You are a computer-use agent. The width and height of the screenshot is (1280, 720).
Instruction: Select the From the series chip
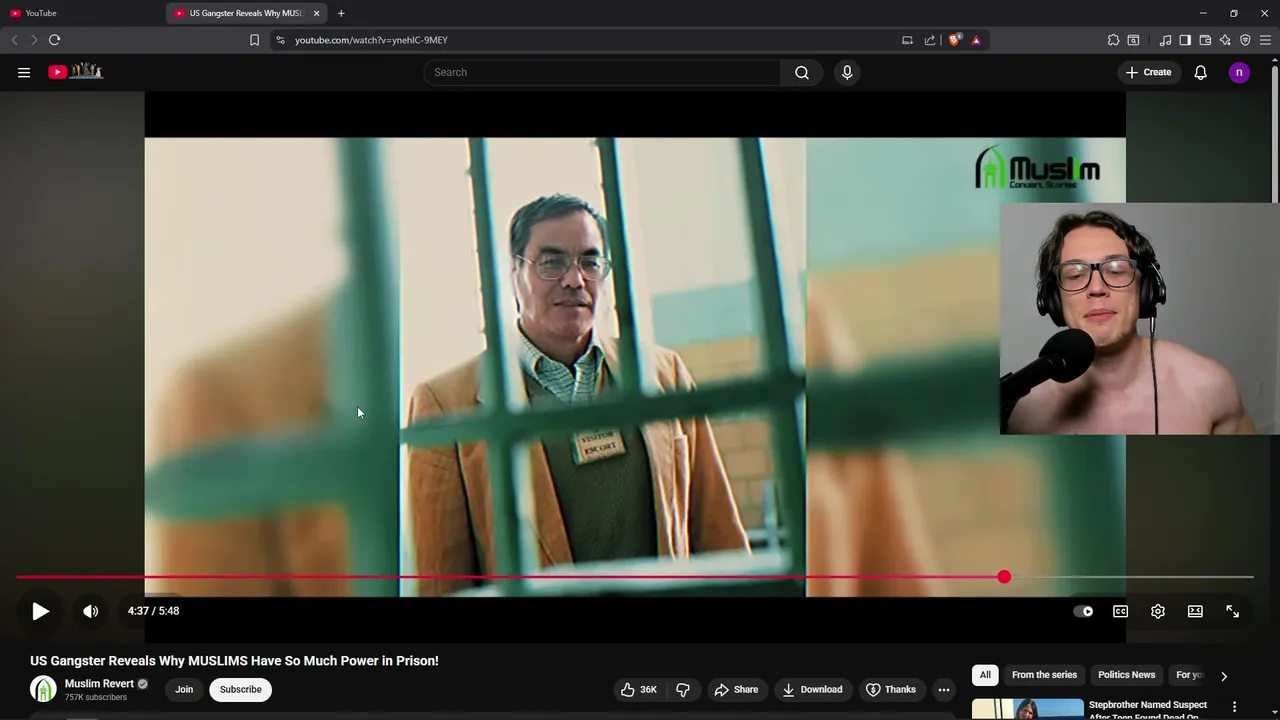coord(1044,675)
